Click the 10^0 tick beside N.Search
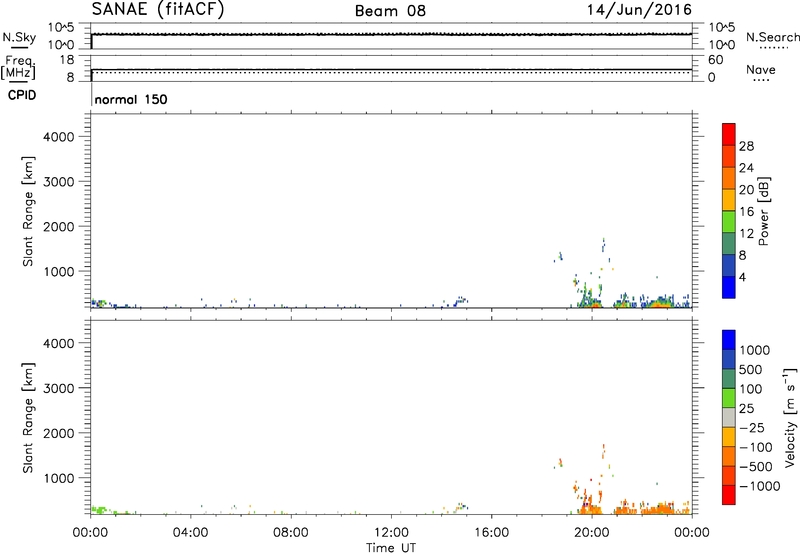The image size is (800, 554). click(x=721, y=45)
